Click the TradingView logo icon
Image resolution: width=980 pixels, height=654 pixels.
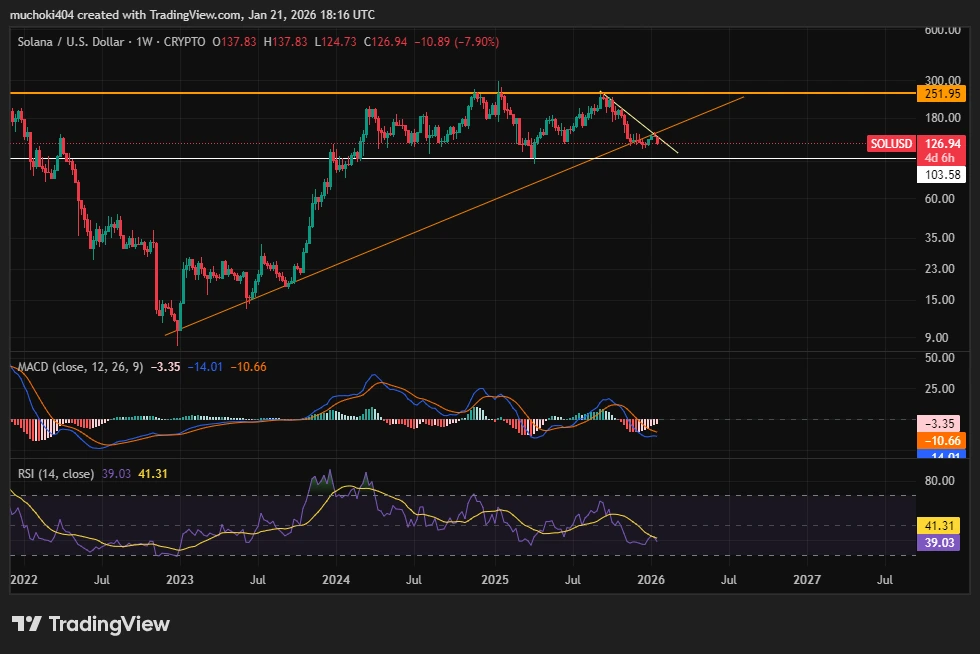click(26, 624)
